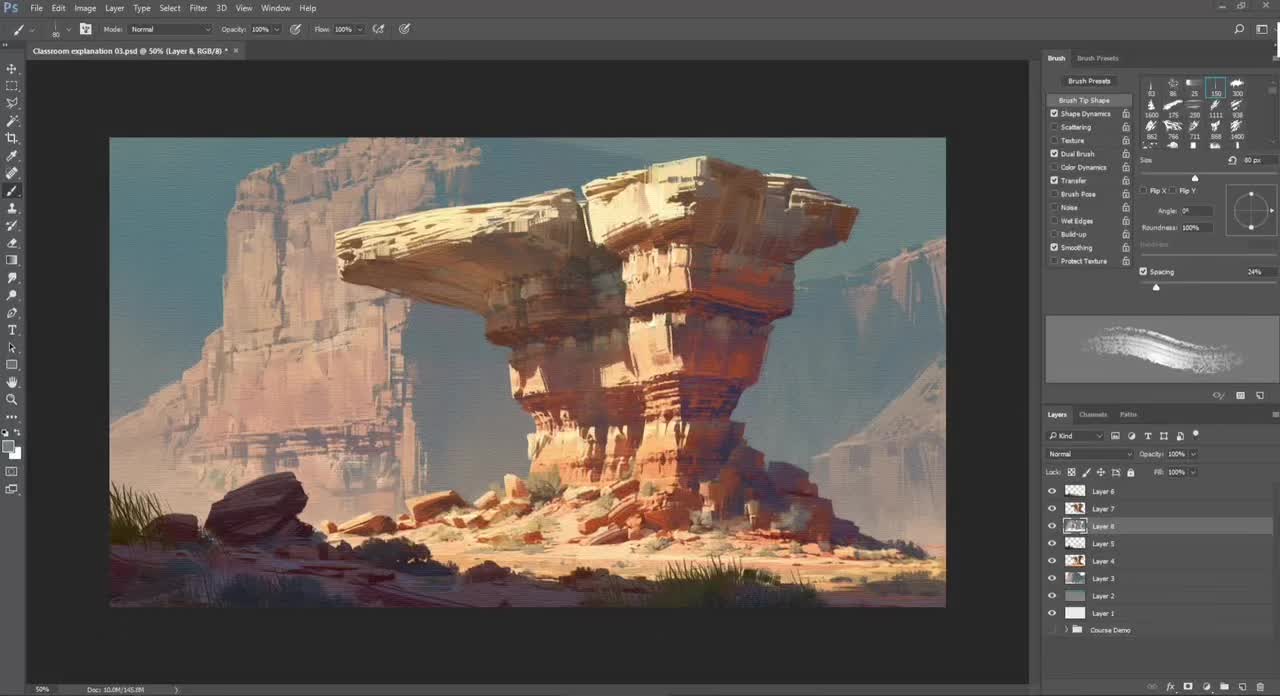The image size is (1280, 696).
Task: Create new adjustment layer icon
Action: click(x=1206, y=687)
